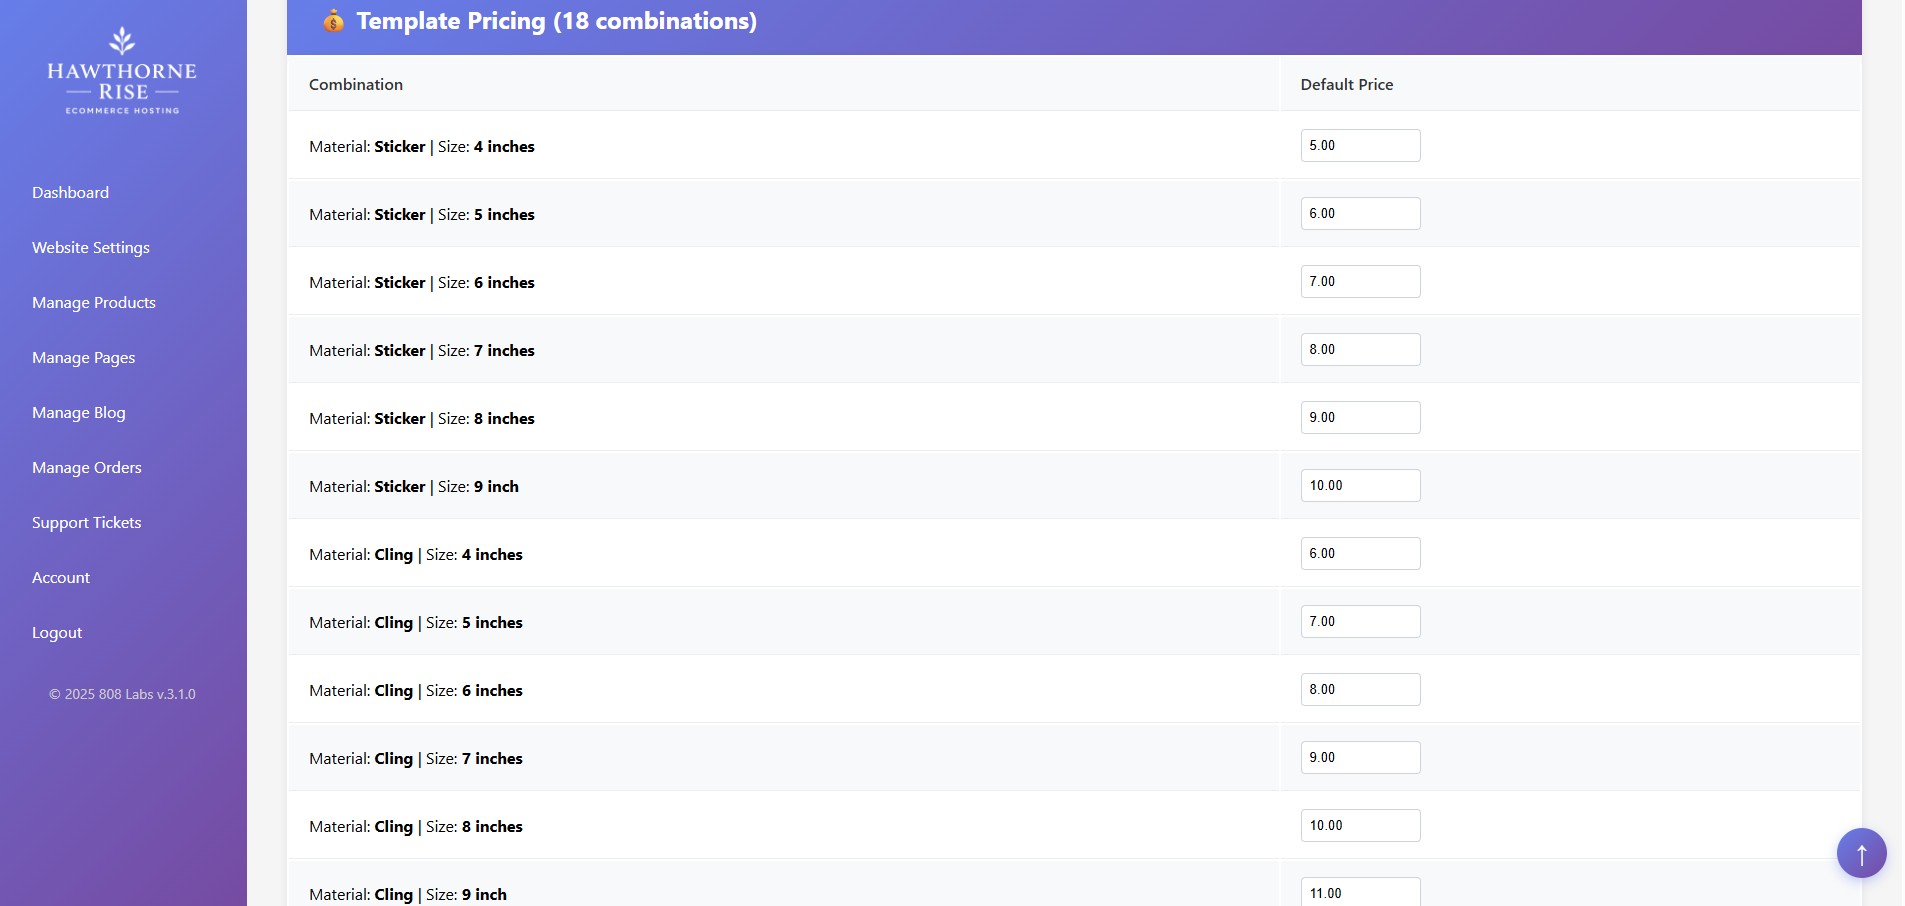Open Manage Orders
This screenshot has width=1905, height=906.
click(86, 467)
